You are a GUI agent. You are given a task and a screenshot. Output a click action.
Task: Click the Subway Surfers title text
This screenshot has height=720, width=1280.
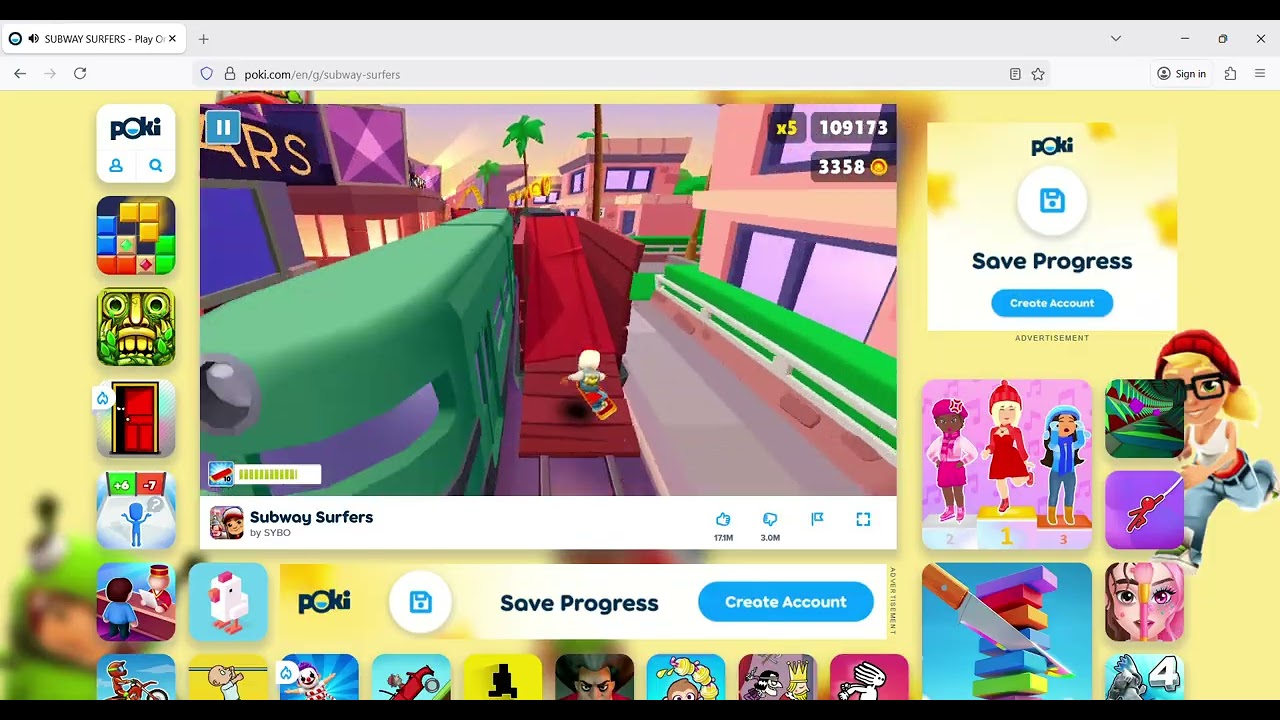(x=311, y=517)
